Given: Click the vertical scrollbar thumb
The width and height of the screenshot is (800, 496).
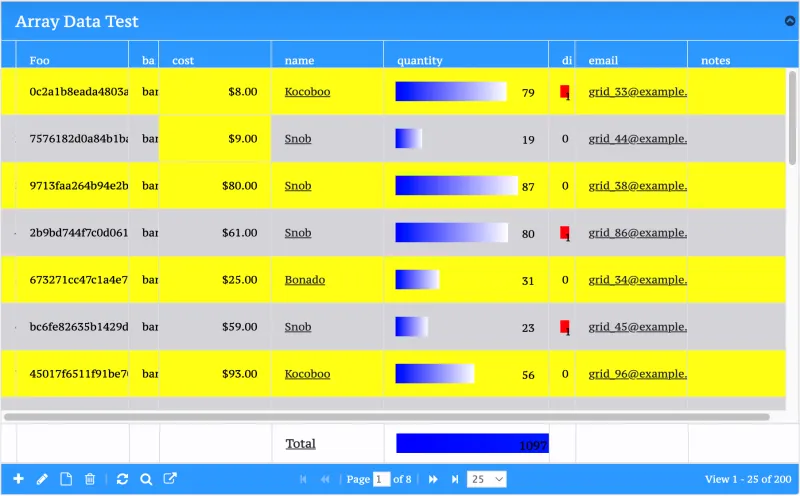Looking at the screenshot, I should point(792,118).
